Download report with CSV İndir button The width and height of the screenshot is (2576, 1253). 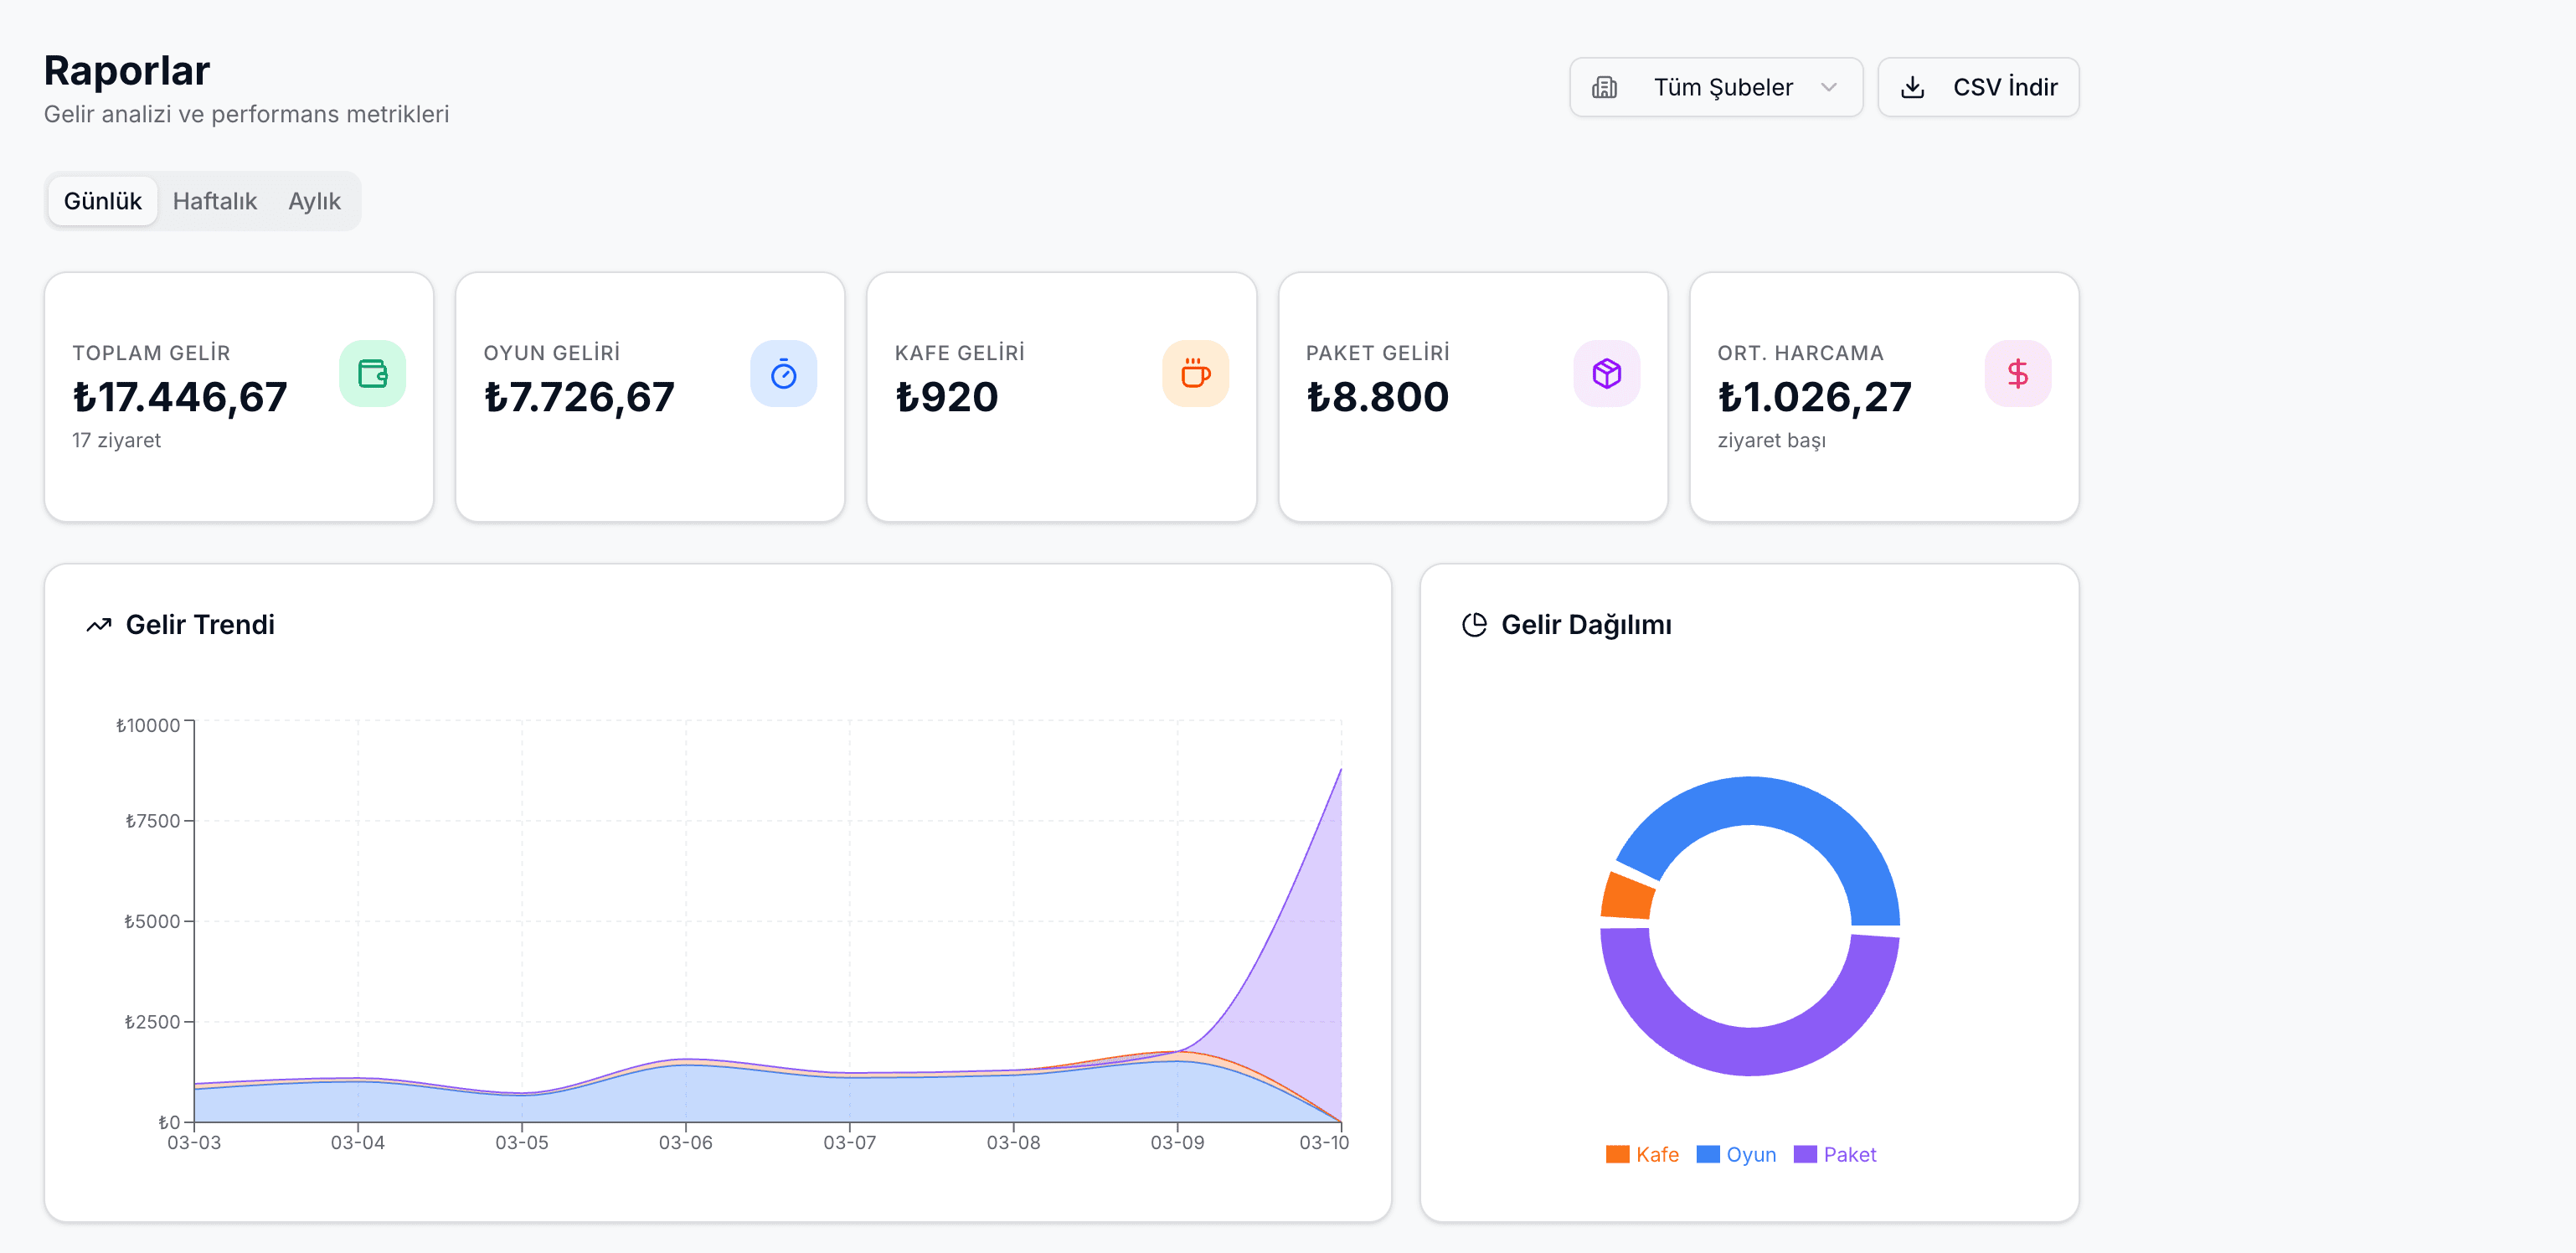coord(1977,87)
